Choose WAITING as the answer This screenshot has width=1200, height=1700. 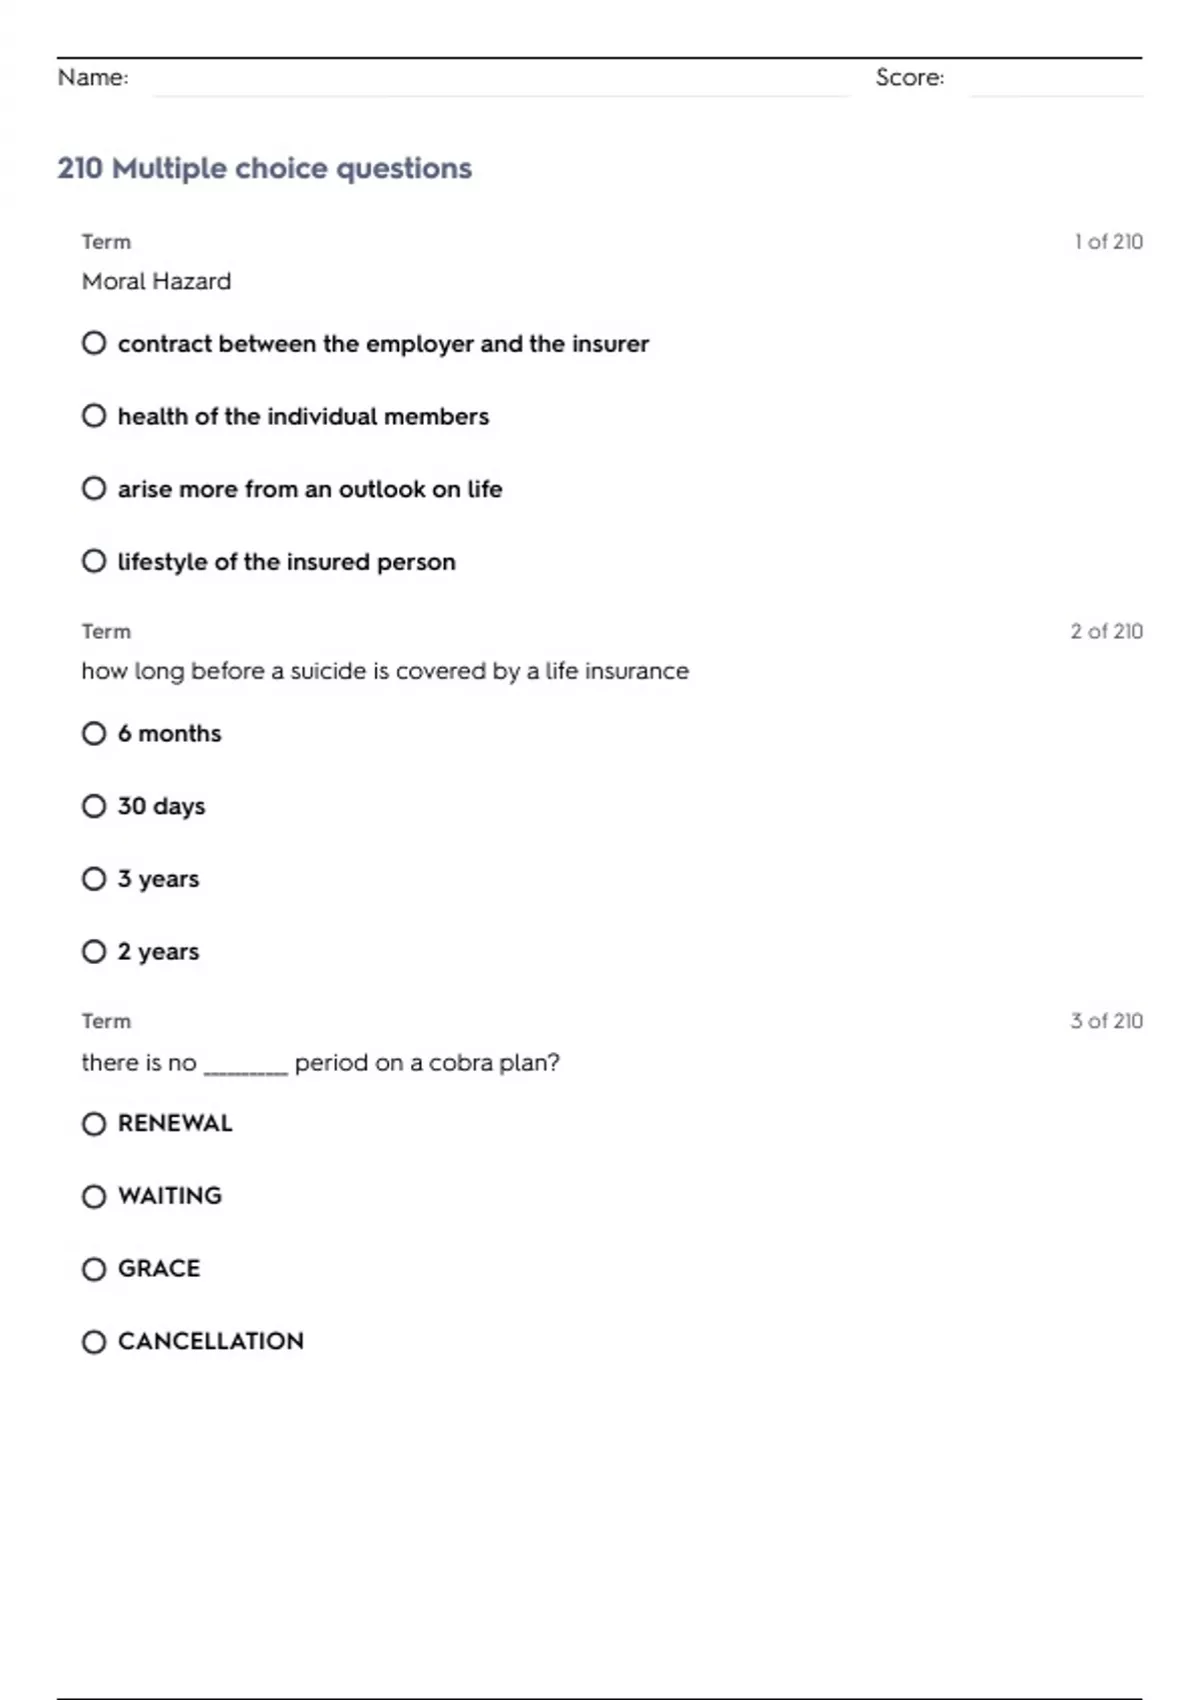(94, 1196)
